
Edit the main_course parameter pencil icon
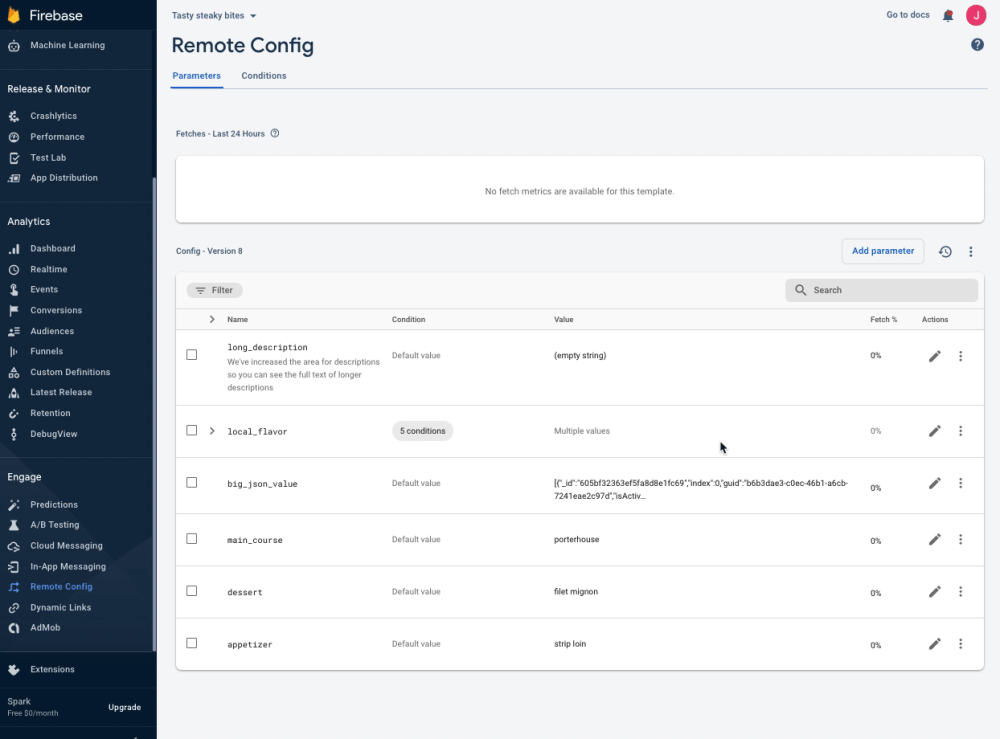click(935, 540)
